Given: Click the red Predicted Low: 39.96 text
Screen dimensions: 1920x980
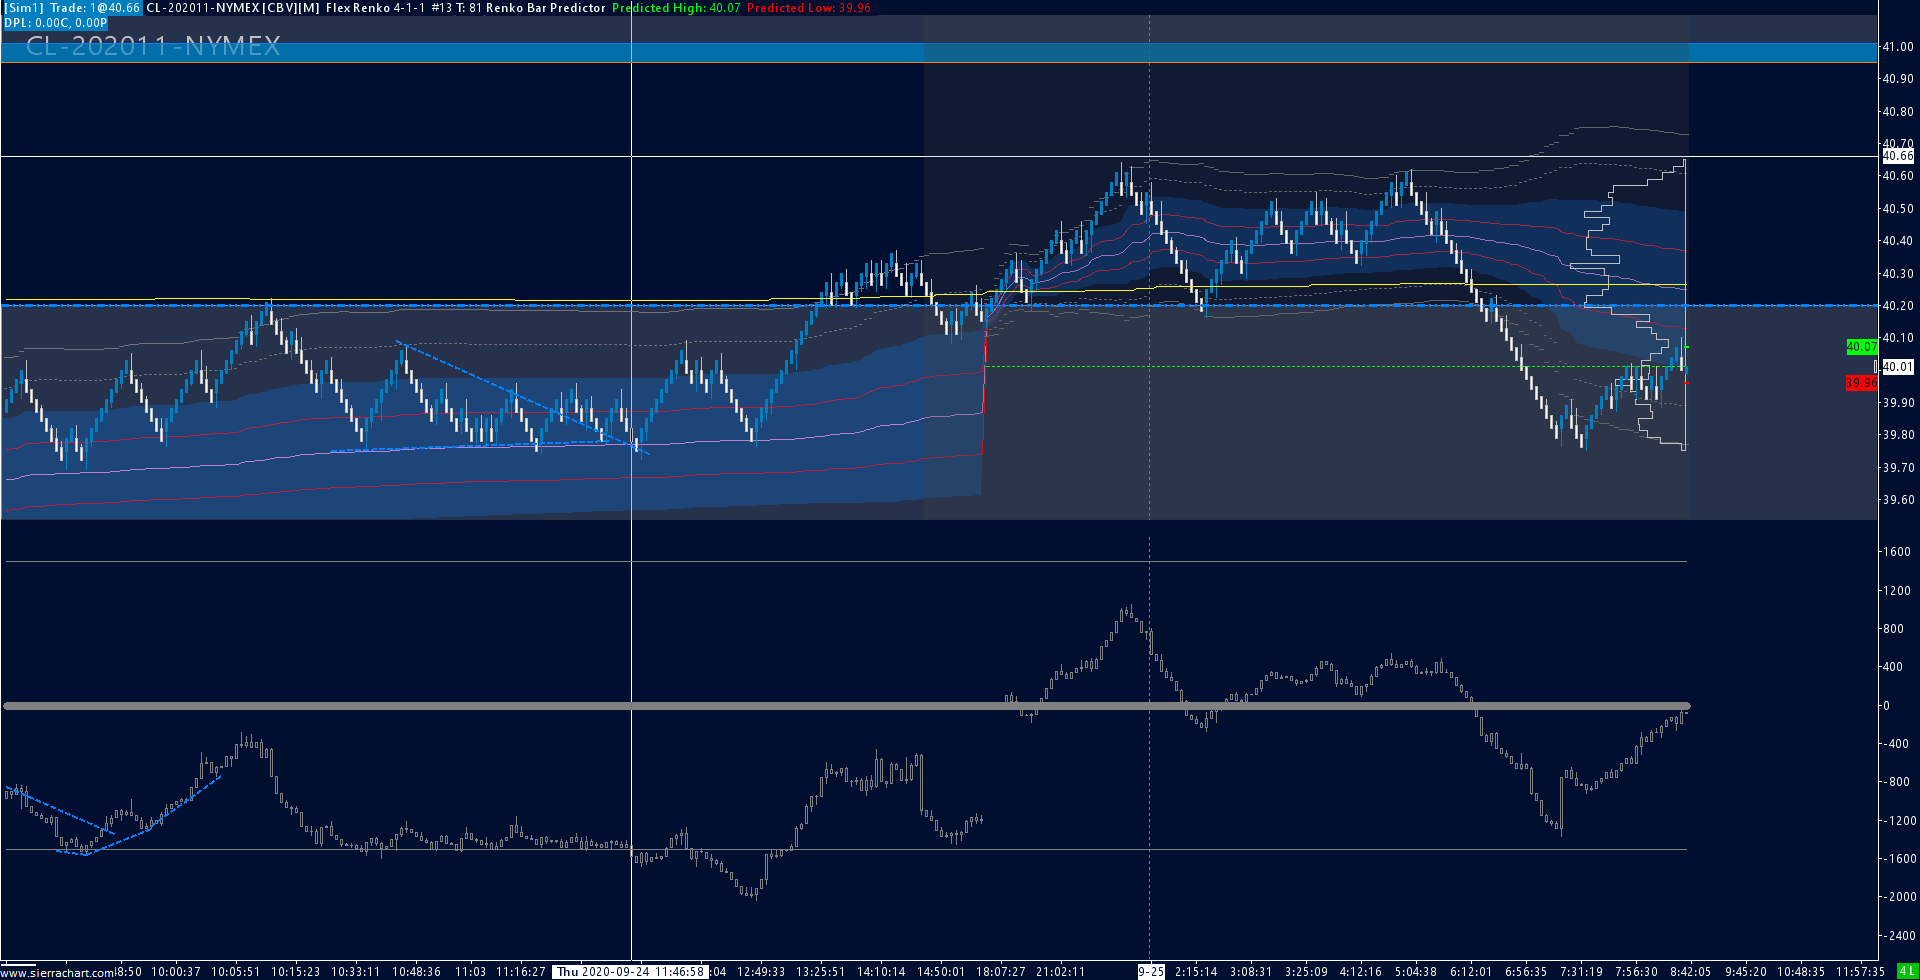Looking at the screenshot, I should [x=809, y=8].
